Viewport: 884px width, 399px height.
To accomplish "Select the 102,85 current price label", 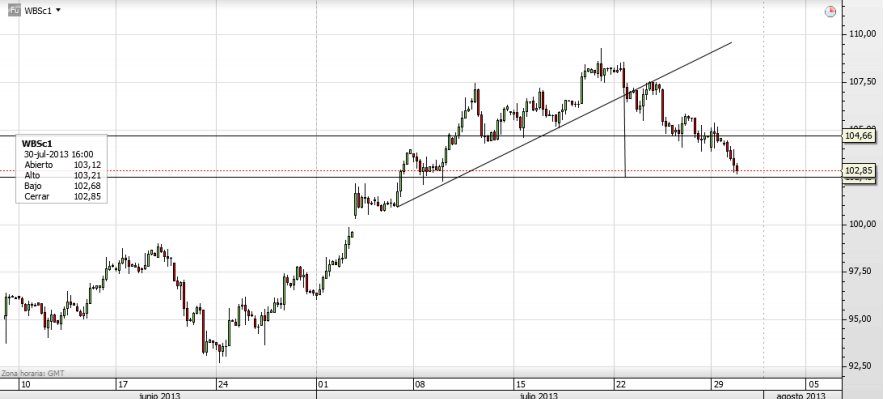I will pyautogui.click(x=859, y=171).
